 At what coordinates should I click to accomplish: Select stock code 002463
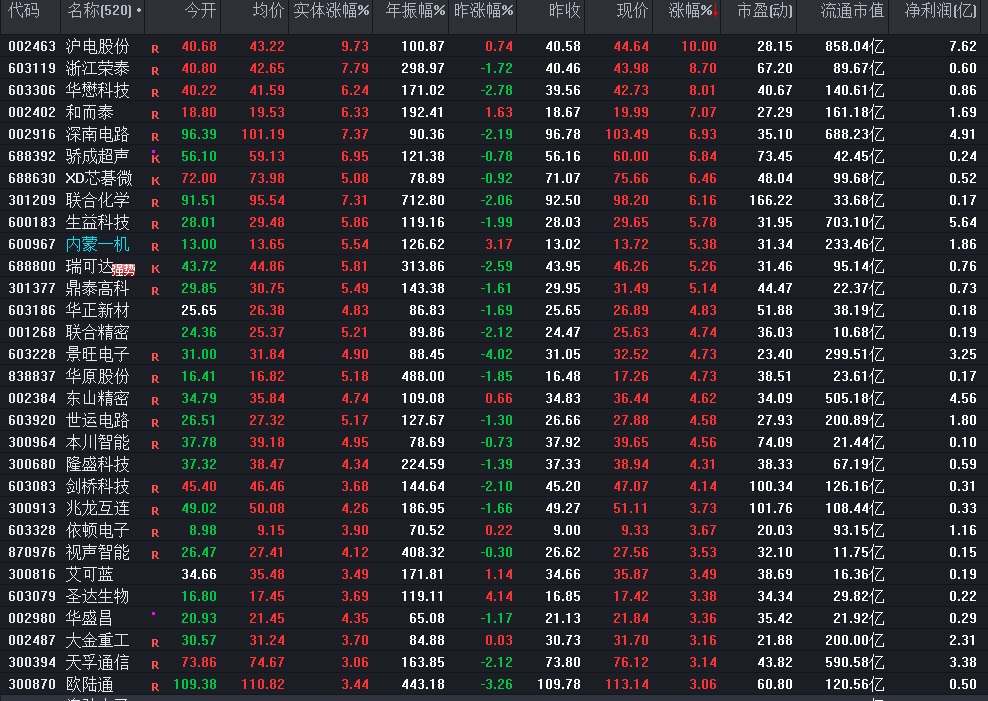click(x=32, y=47)
